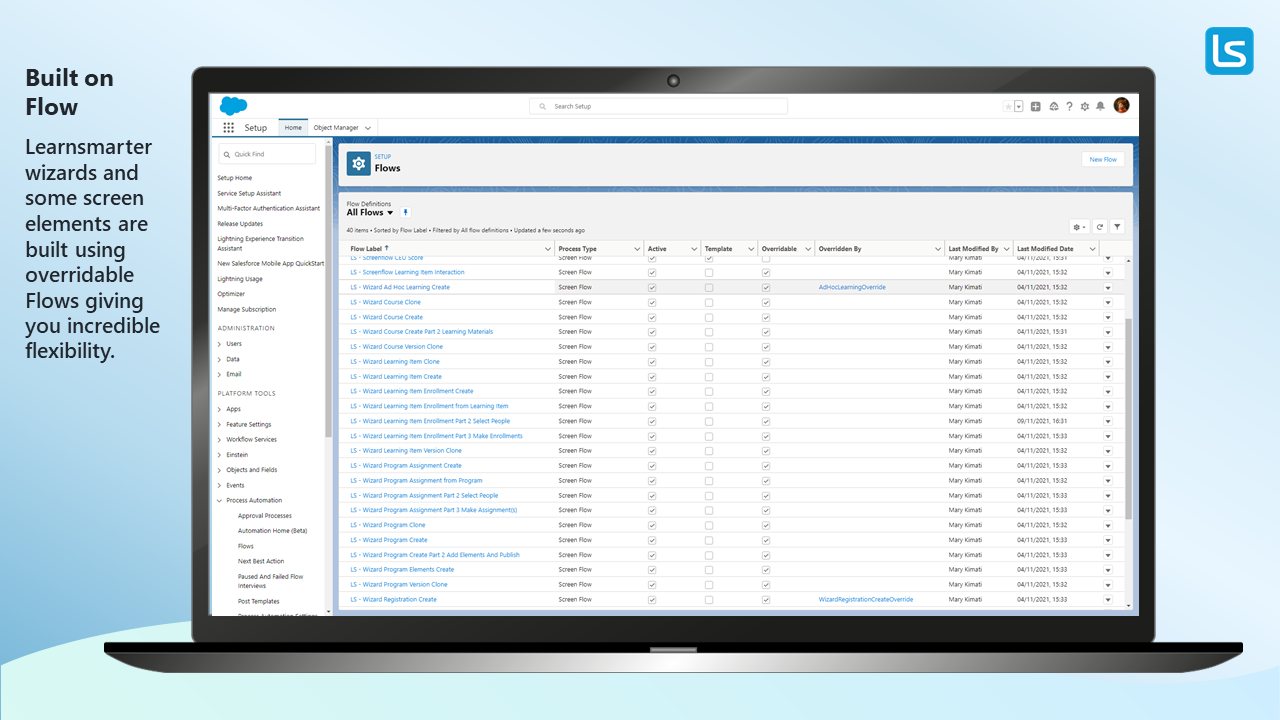
Task: Open the AdHocLearningOverride link
Action: (x=852, y=287)
